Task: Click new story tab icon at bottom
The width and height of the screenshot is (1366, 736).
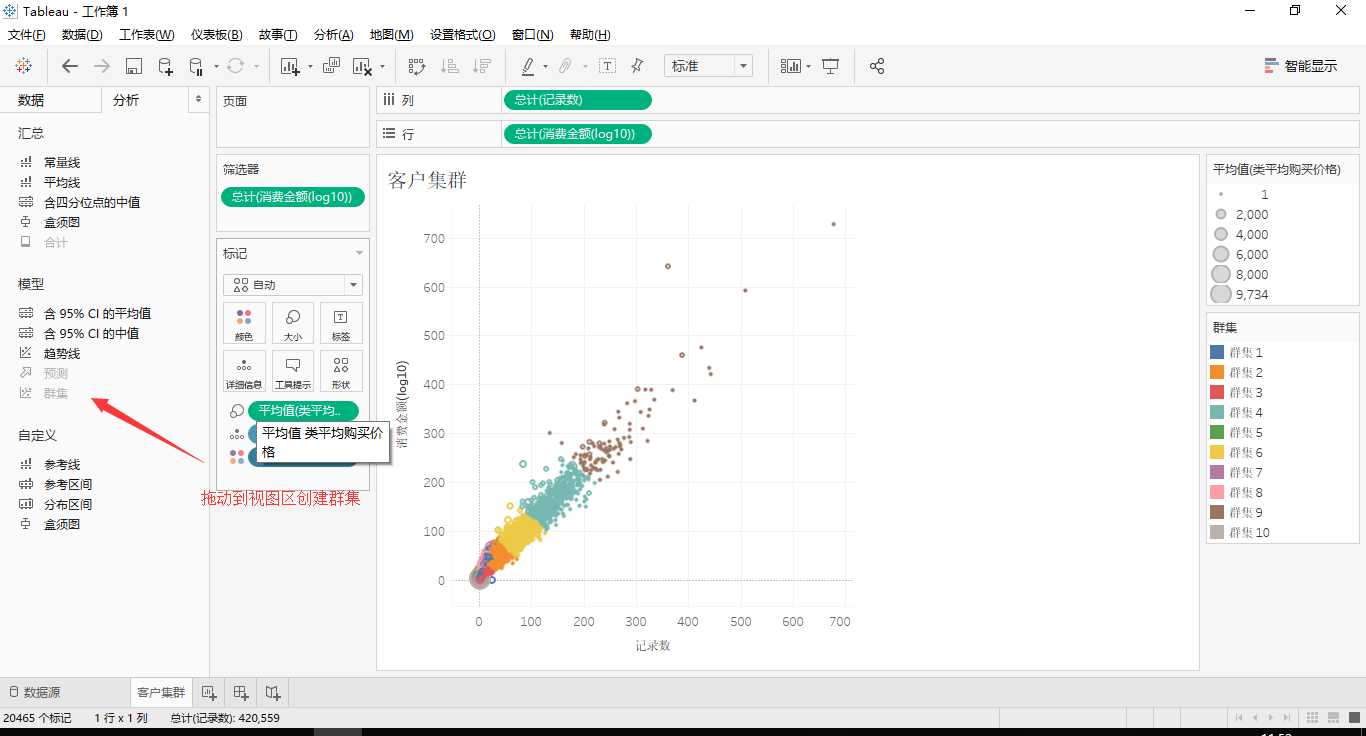Action: coord(273,692)
